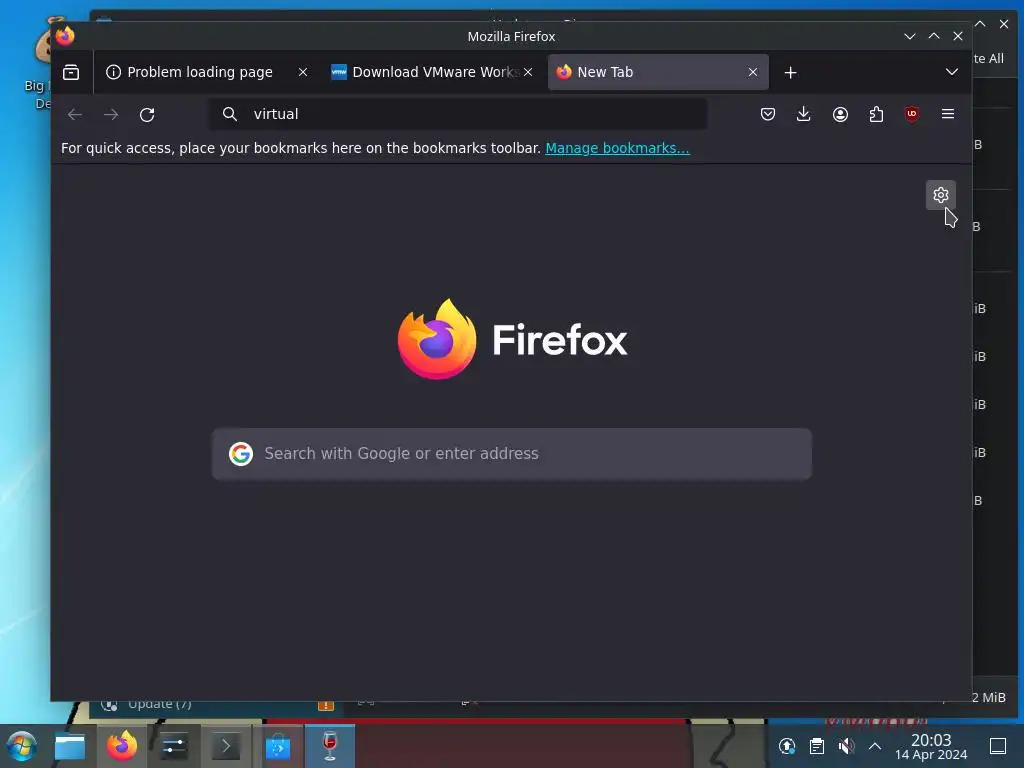Minimize the Mozilla Firefox window

coord(910,37)
